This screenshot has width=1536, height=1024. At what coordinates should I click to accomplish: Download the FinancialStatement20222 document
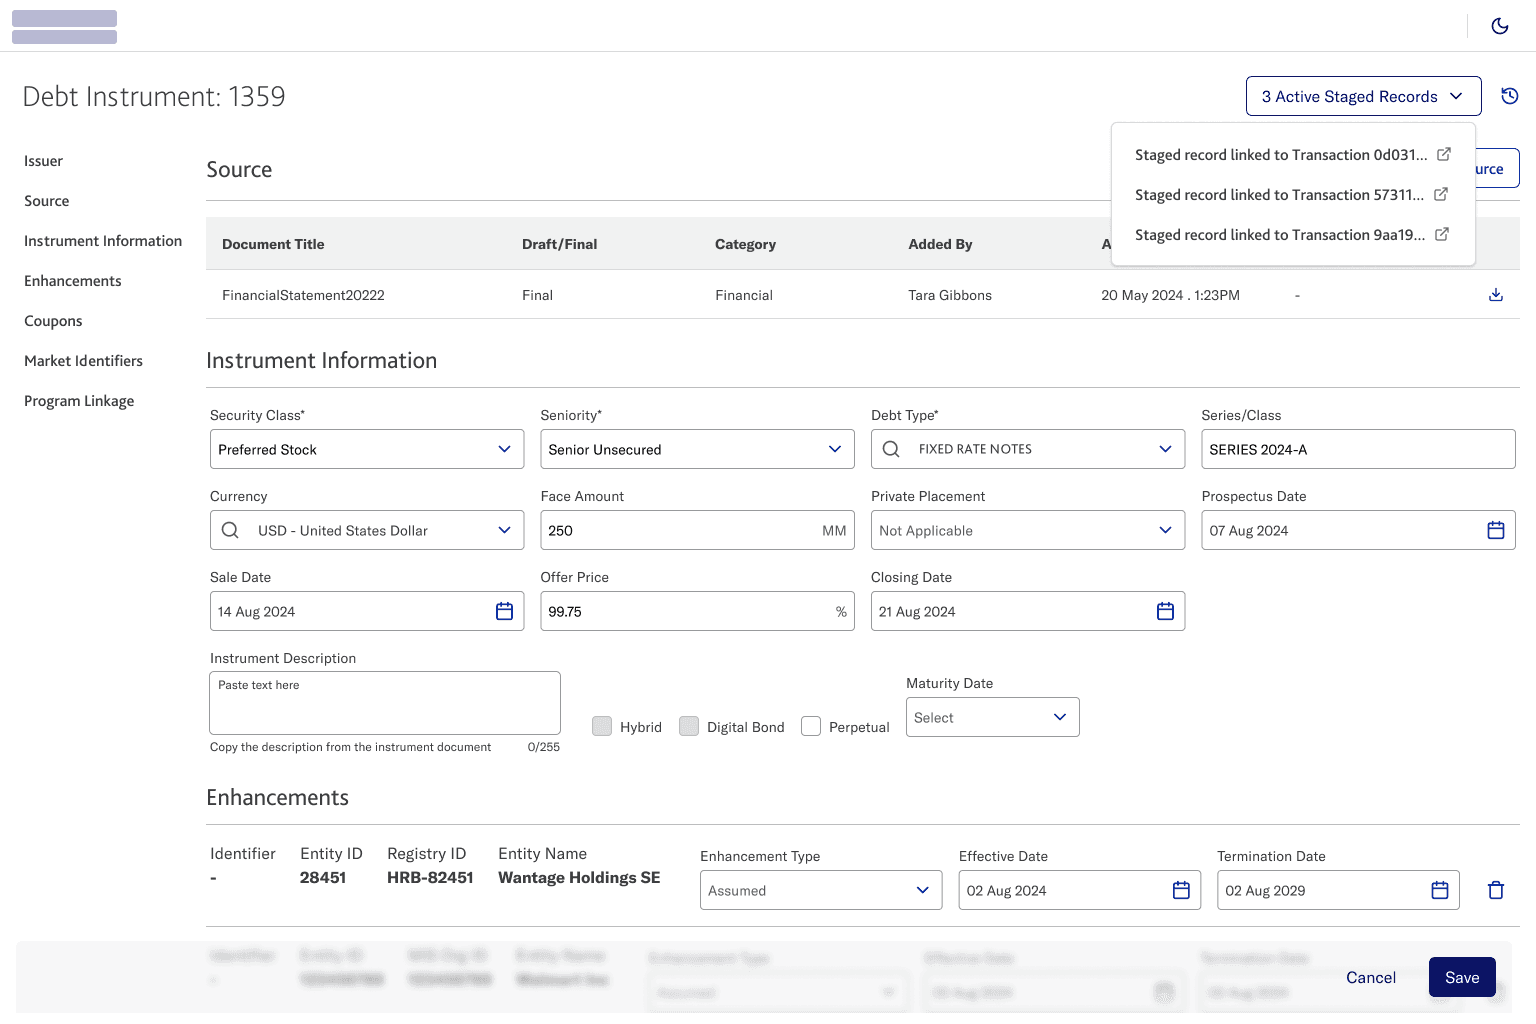pyautogui.click(x=1495, y=295)
